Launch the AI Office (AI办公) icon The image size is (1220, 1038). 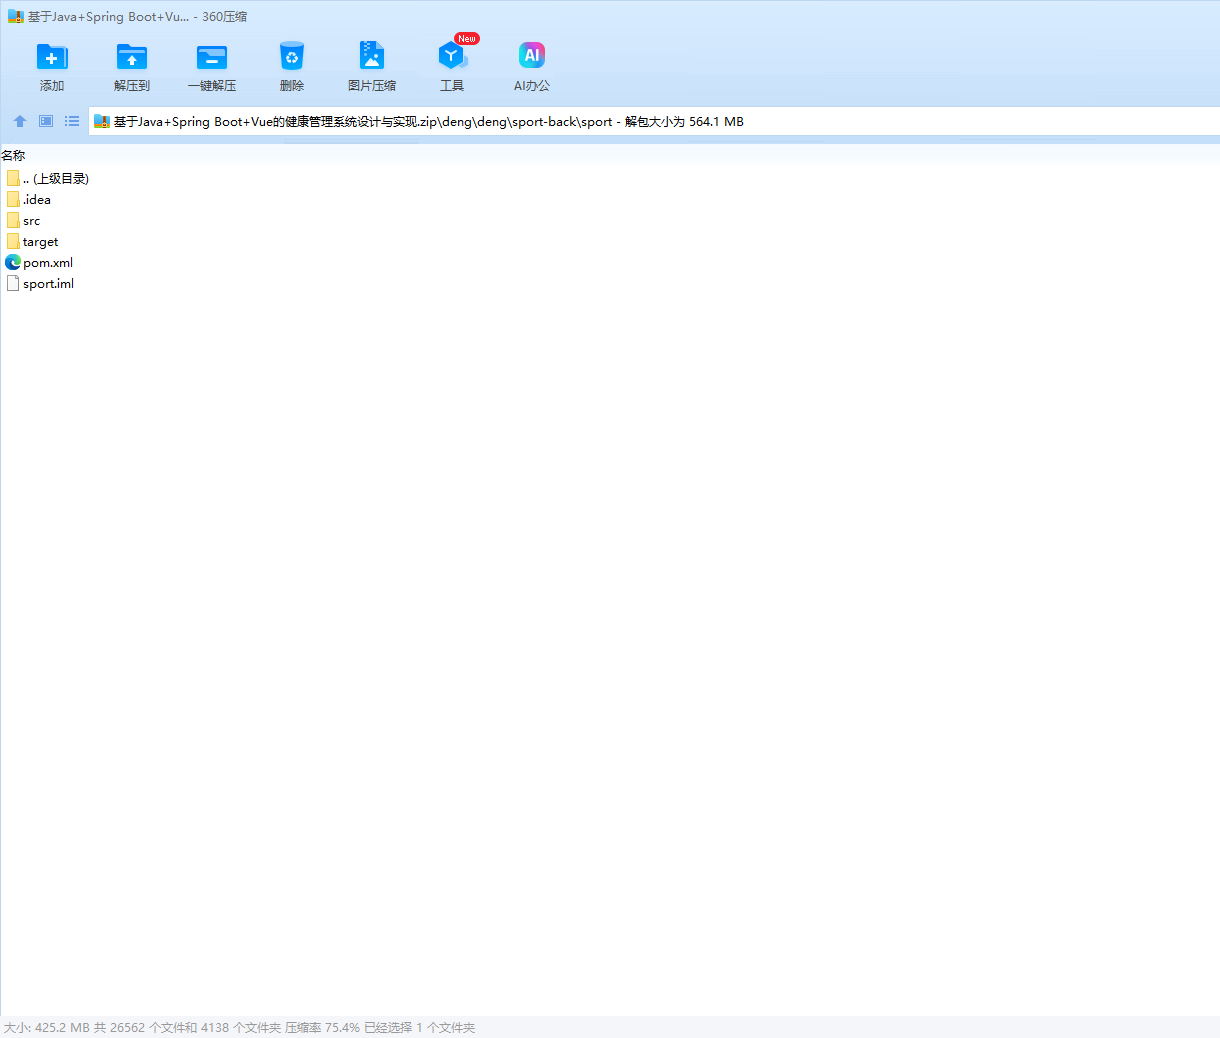(x=532, y=55)
